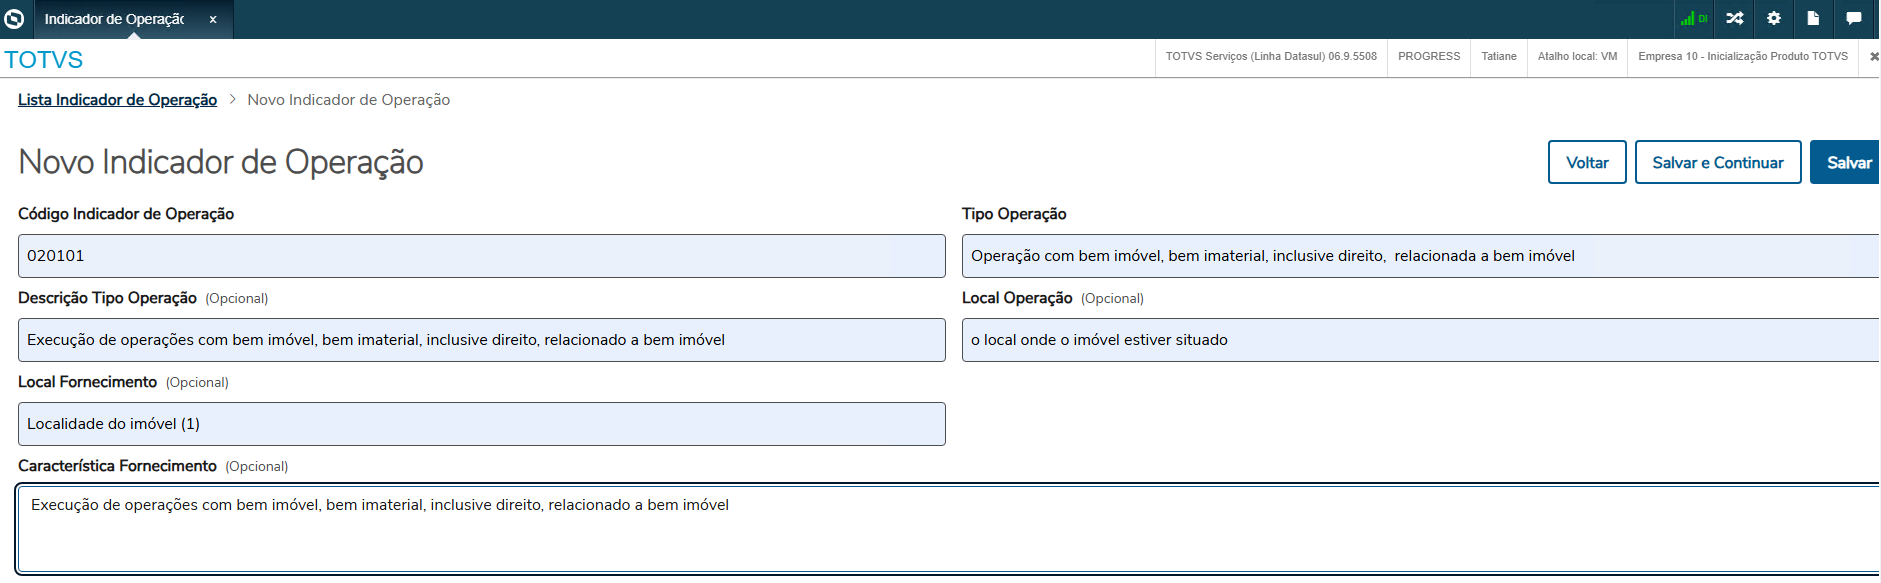This screenshot has width=1881, height=583.
Task: Click the Voltar button
Action: coord(1587,162)
